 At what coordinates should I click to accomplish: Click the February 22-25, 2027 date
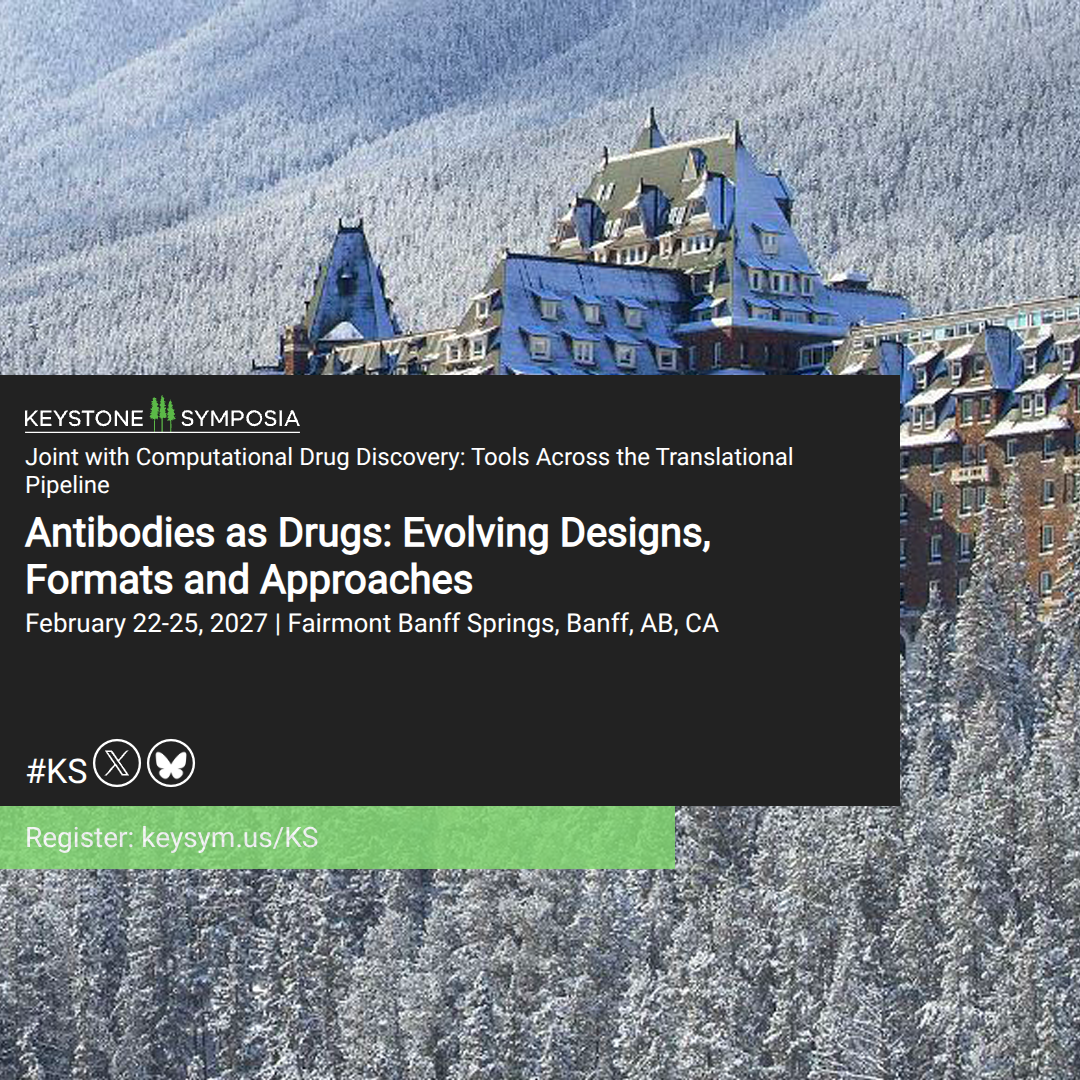click(146, 623)
